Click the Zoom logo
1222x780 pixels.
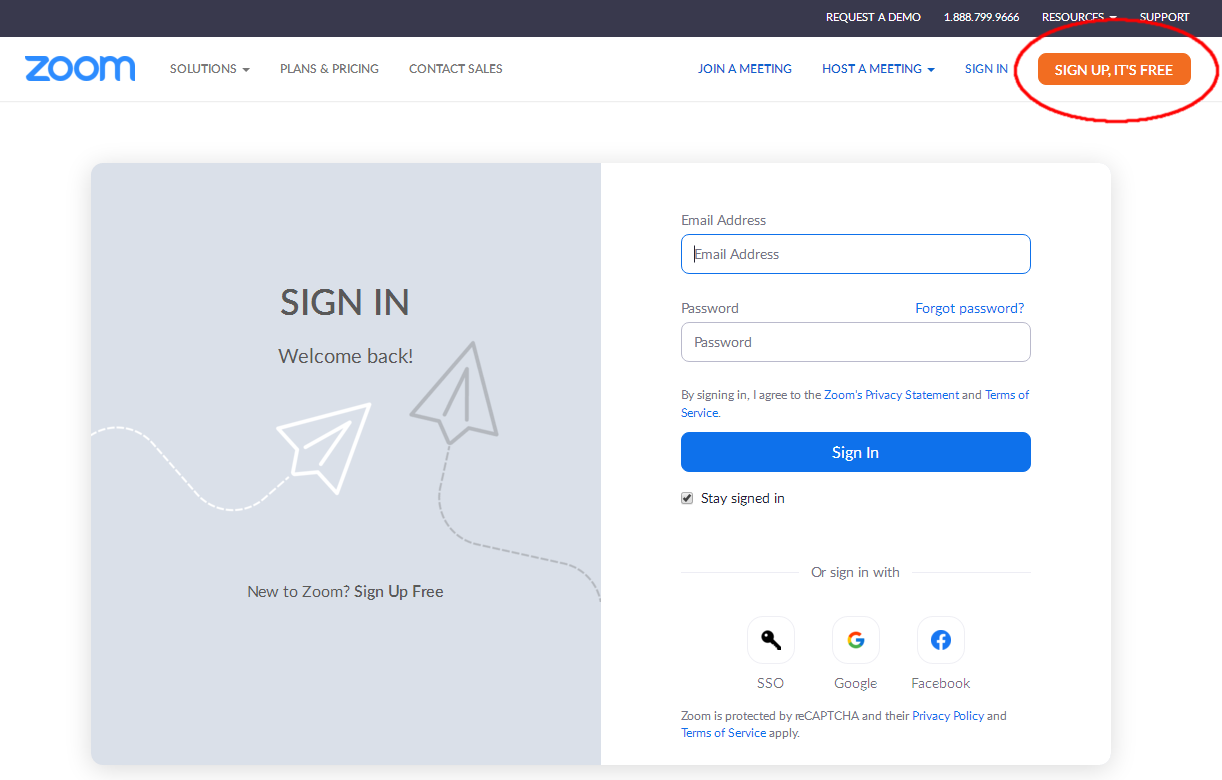pos(80,69)
